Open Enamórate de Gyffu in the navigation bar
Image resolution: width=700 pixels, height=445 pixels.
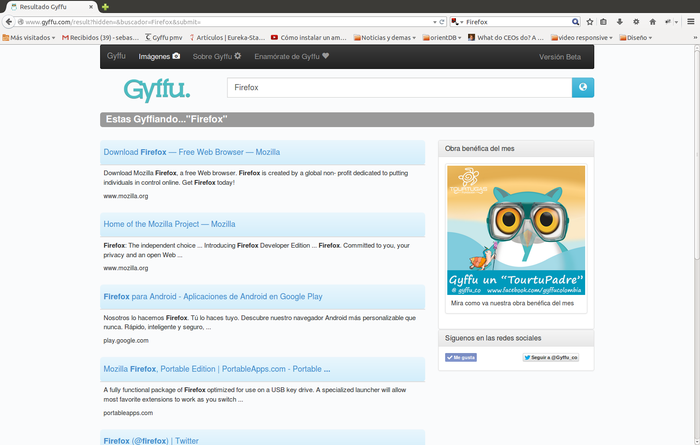pos(292,56)
